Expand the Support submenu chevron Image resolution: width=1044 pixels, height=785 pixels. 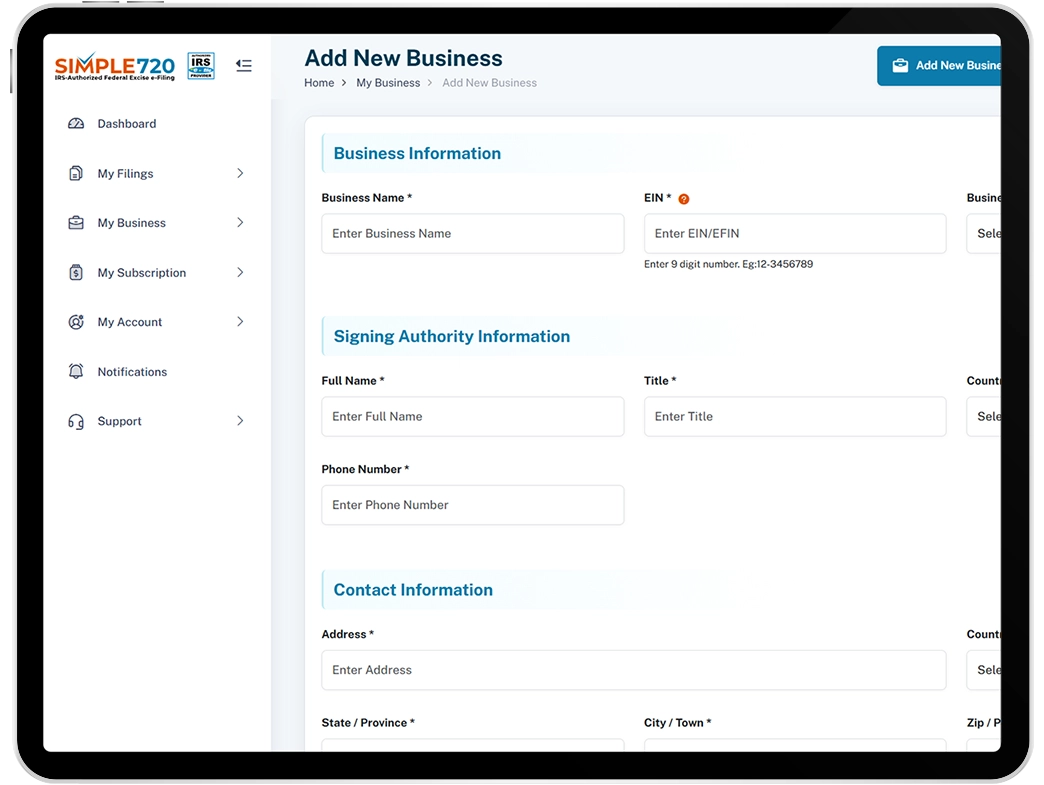[x=240, y=421]
